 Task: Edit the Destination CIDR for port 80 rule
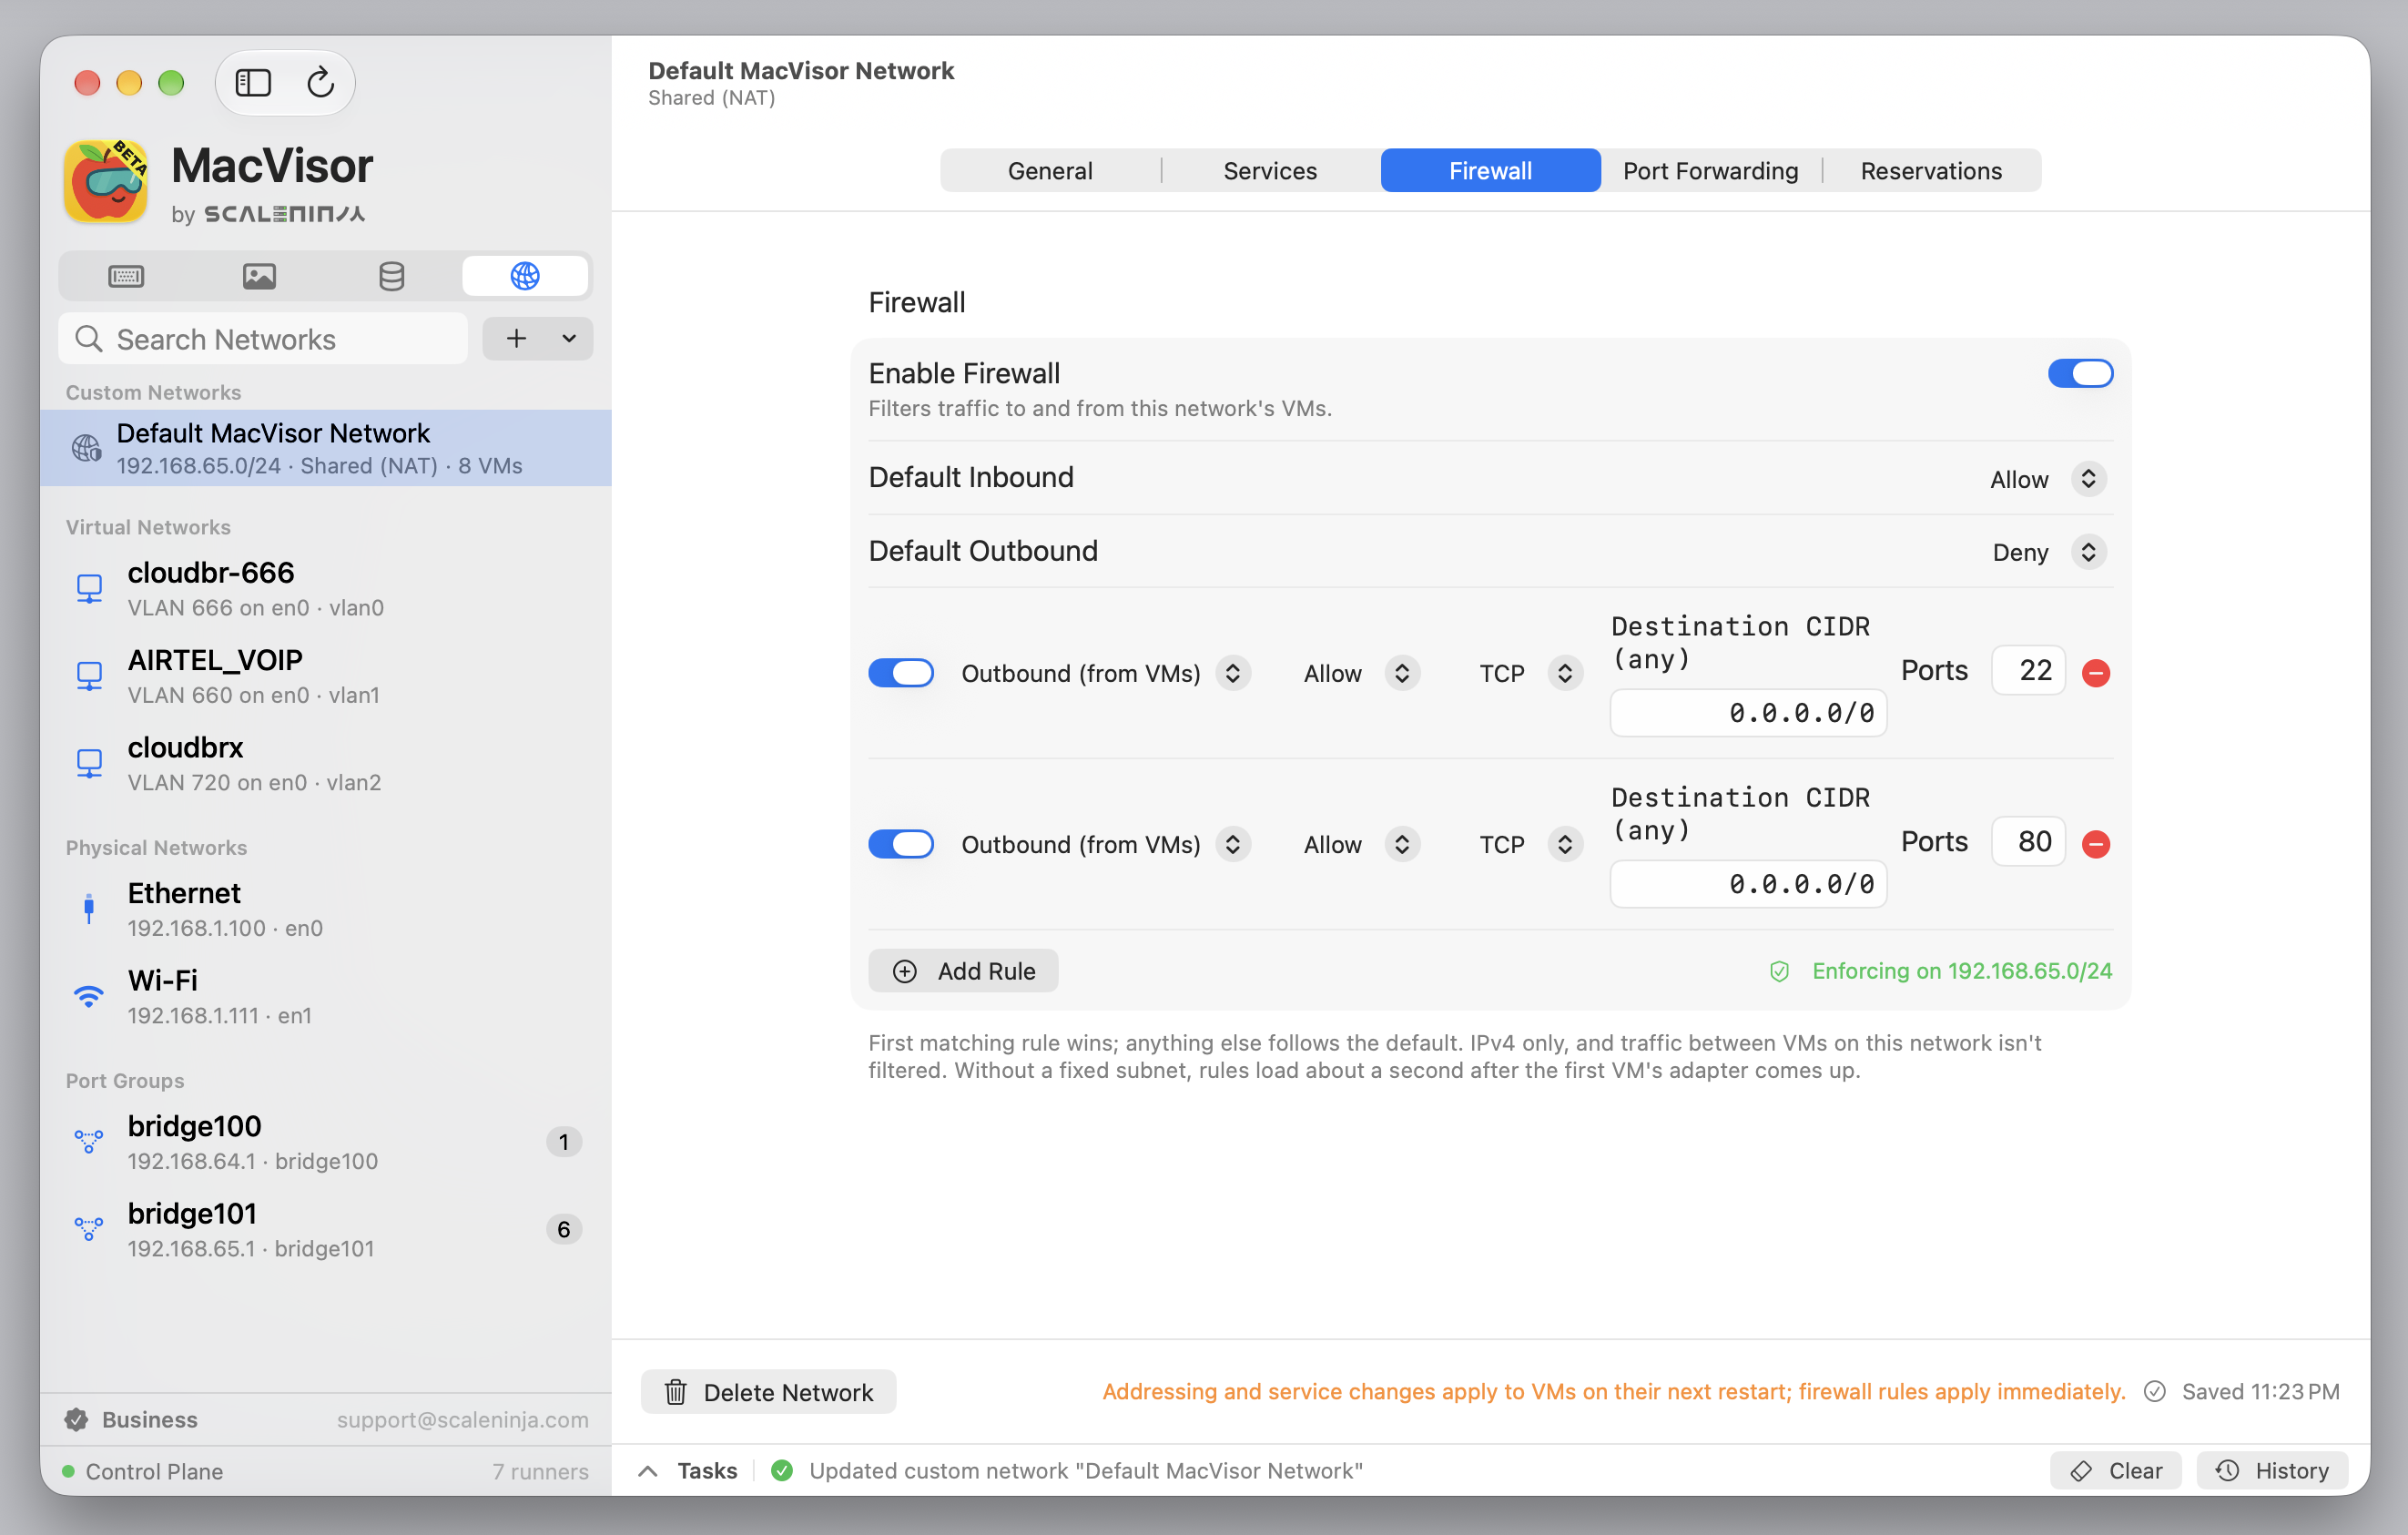[1748, 884]
